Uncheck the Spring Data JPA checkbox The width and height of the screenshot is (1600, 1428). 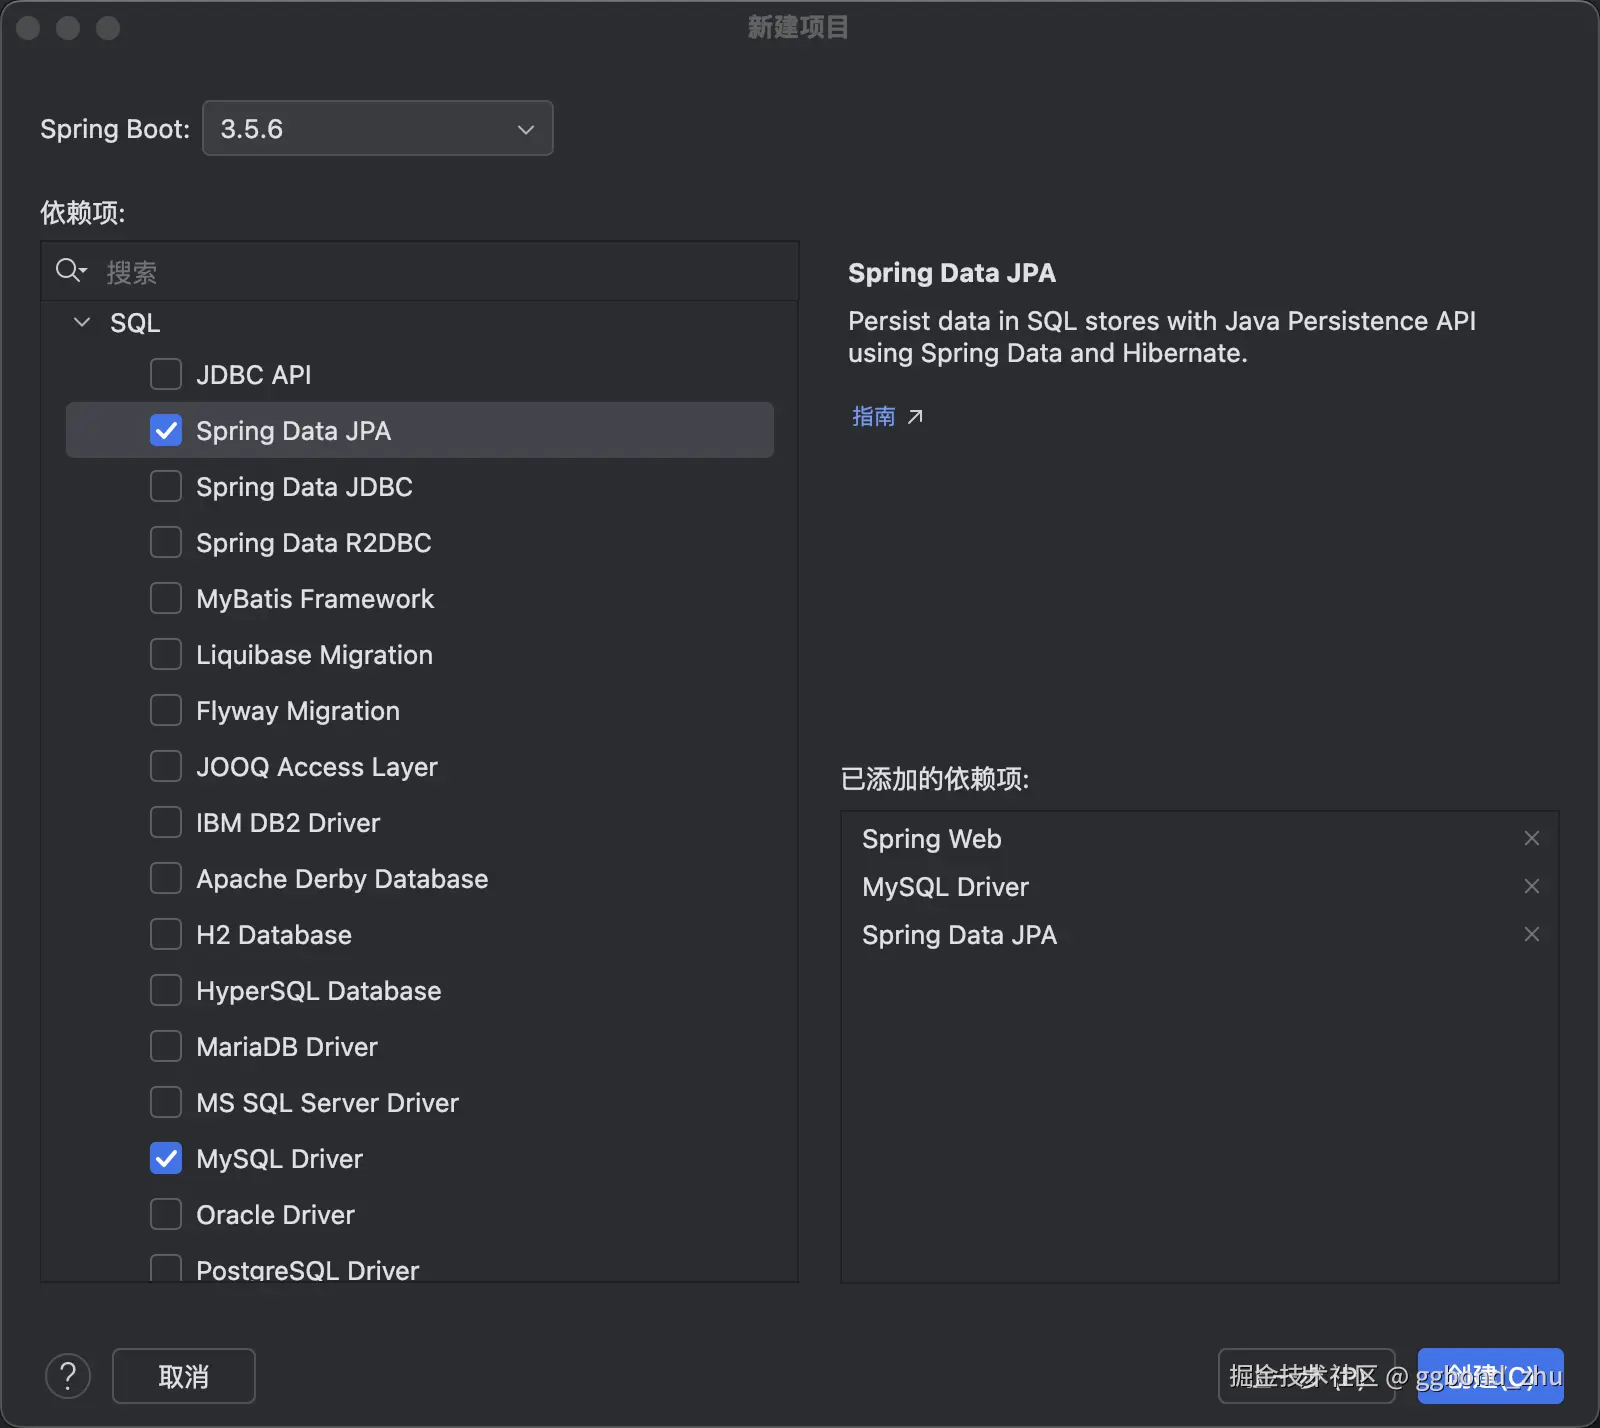point(166,431)
